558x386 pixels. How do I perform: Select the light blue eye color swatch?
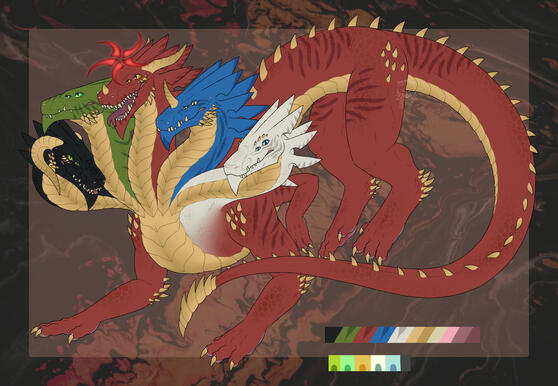point(393,363)
